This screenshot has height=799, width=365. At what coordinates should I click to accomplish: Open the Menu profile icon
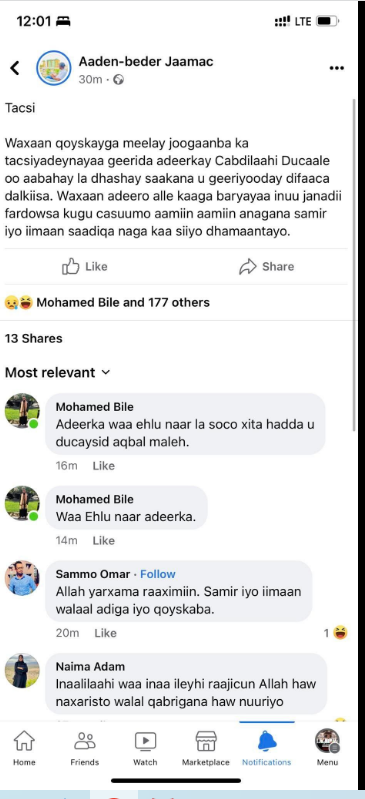pos(327,748)
